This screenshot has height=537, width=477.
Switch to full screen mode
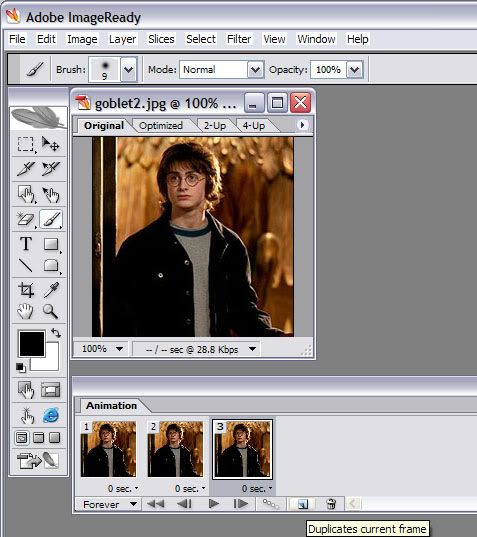click(54, 437)
